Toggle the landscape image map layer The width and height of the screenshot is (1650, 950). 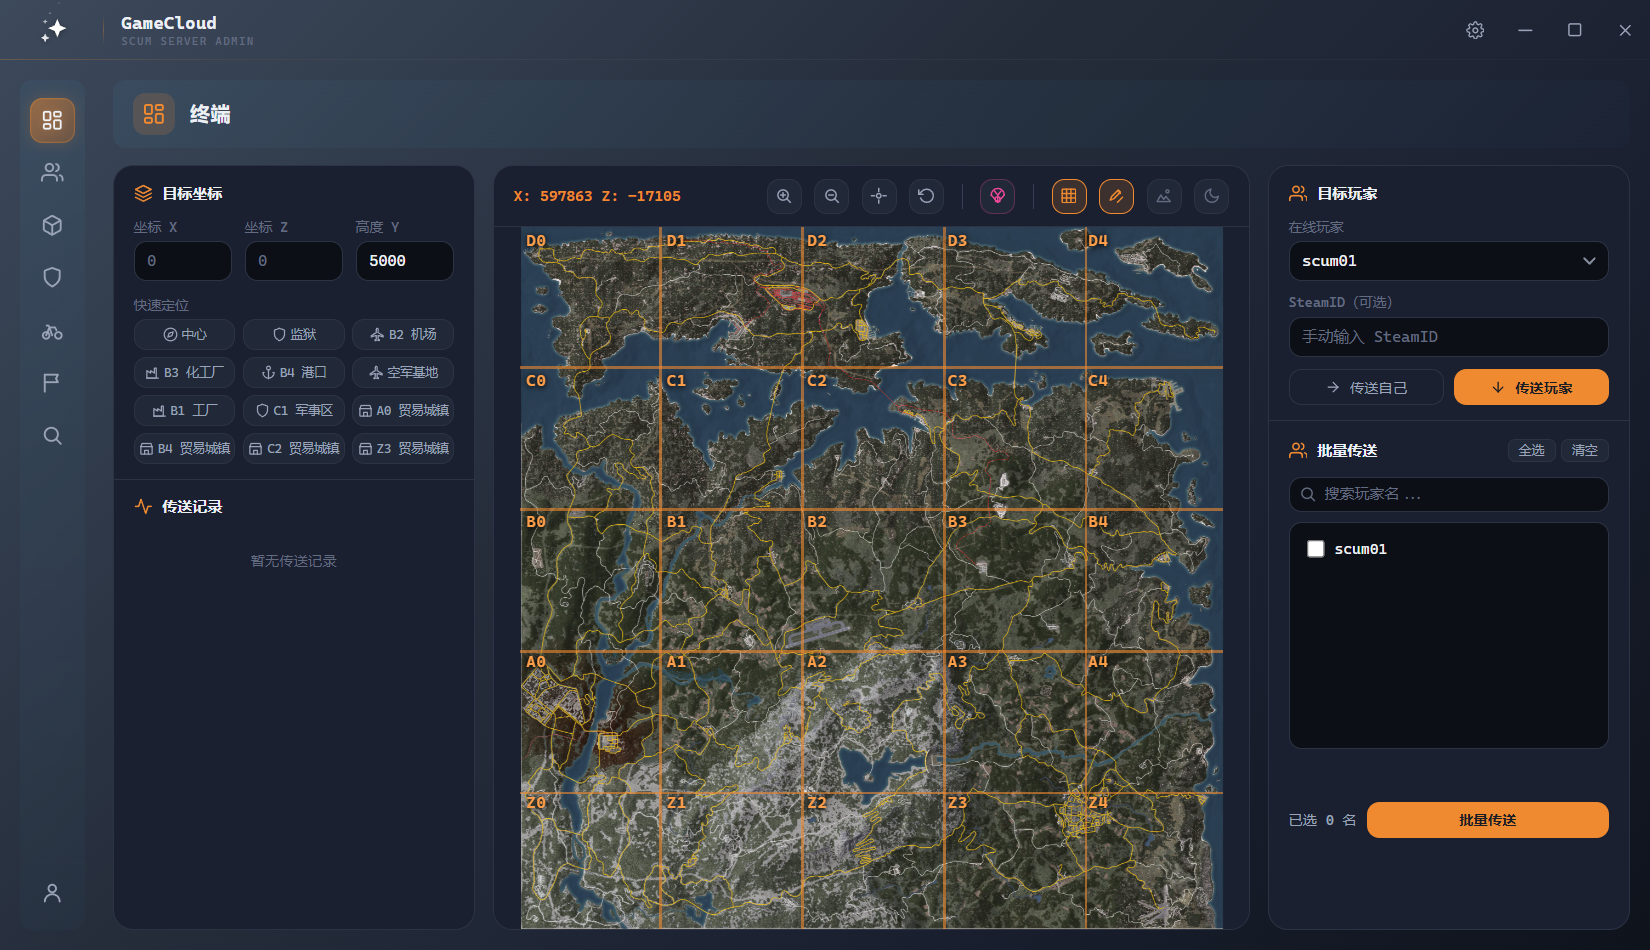coord(1164,196)
